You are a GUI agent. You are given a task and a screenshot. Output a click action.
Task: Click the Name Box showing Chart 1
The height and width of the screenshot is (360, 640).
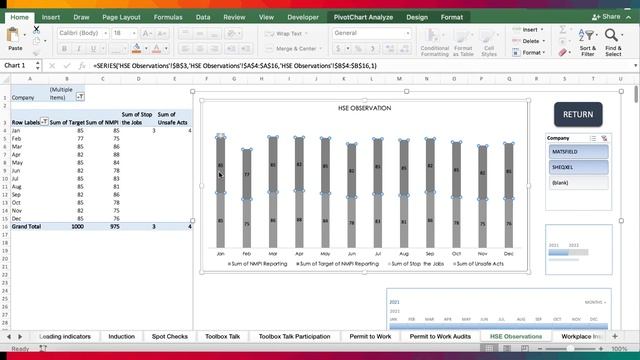click(x=18, y=65)
